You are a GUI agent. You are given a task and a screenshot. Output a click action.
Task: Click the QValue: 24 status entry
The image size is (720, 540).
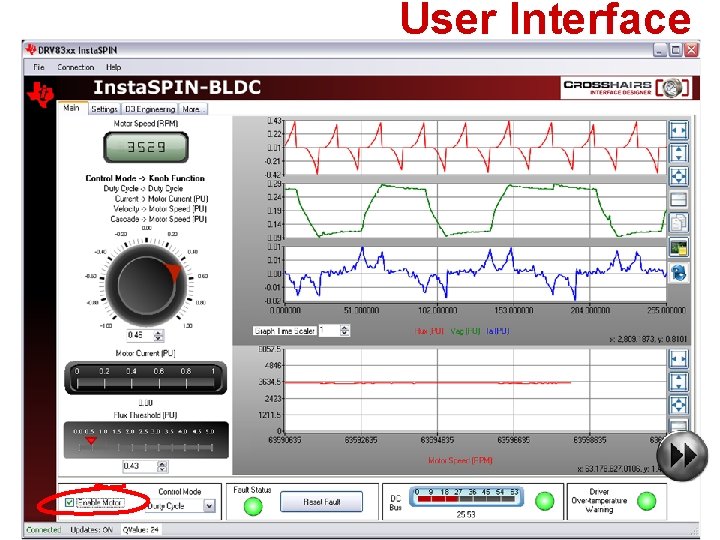pyautogui.click(x=141, y=529)
